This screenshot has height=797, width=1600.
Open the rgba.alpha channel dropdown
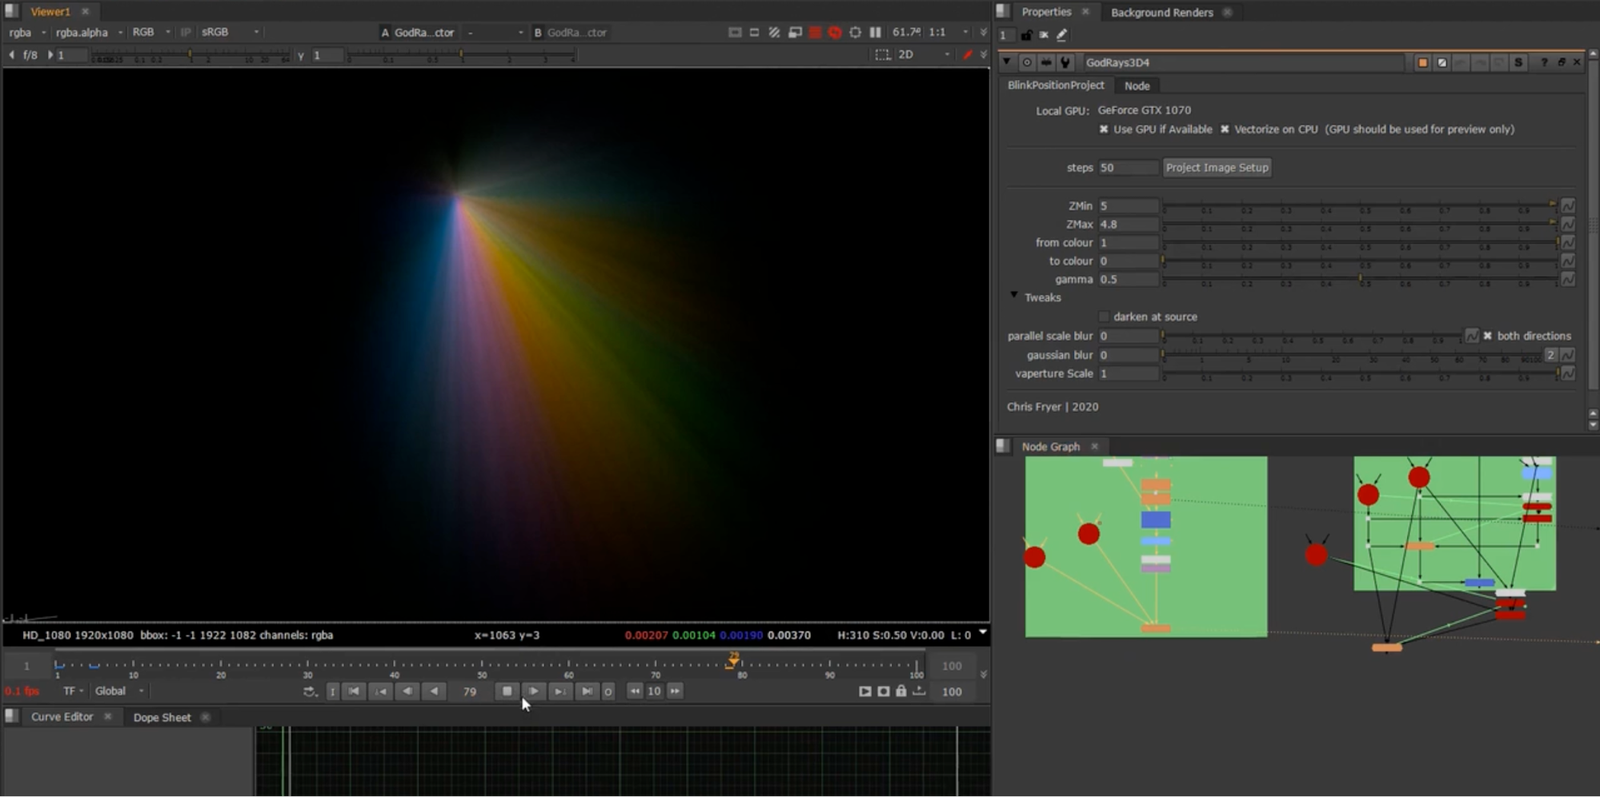(89, 32)
